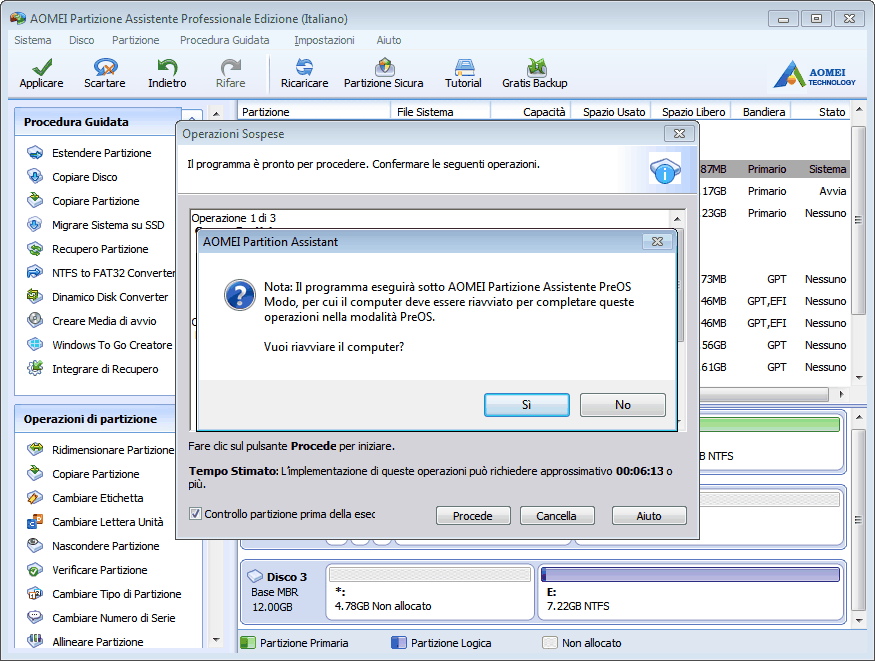Click the Creare Media di avvio icon

point(35,320)
